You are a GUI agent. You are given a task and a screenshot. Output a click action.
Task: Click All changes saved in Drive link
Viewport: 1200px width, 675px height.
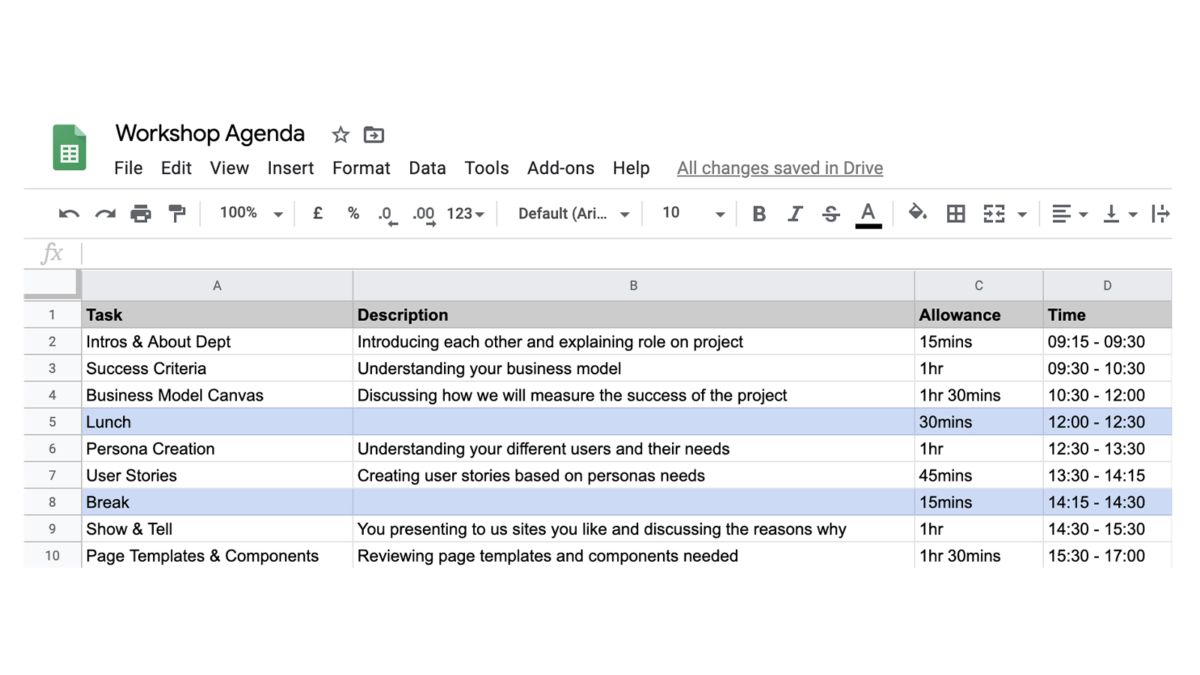(779, 168)
